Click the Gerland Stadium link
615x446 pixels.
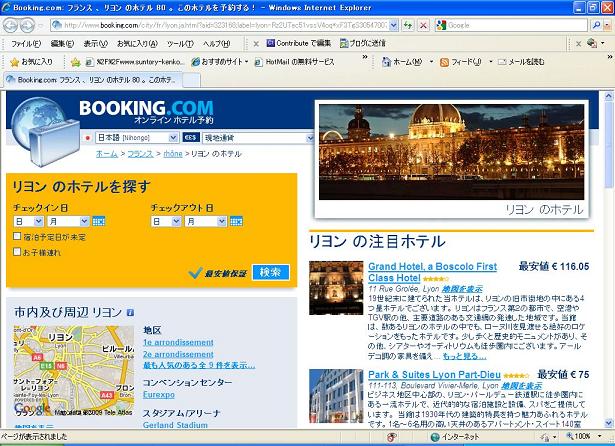coord(175,425)
